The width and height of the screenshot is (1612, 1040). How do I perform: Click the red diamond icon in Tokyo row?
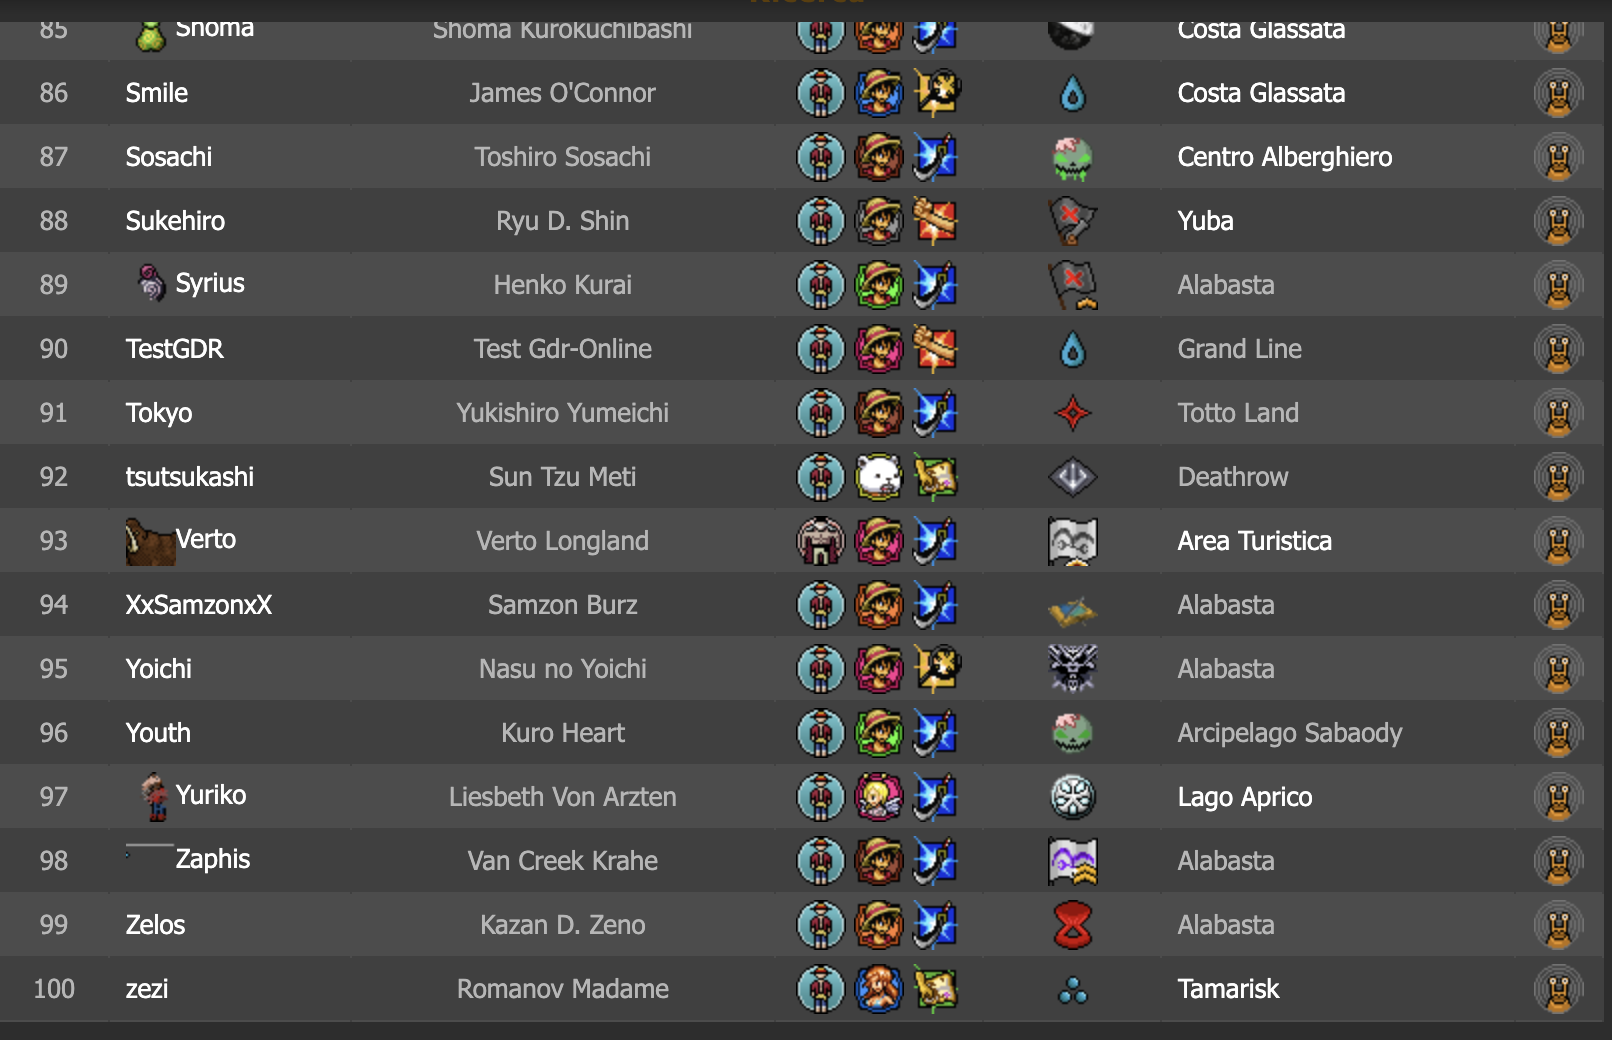[x=1072, y=413]
